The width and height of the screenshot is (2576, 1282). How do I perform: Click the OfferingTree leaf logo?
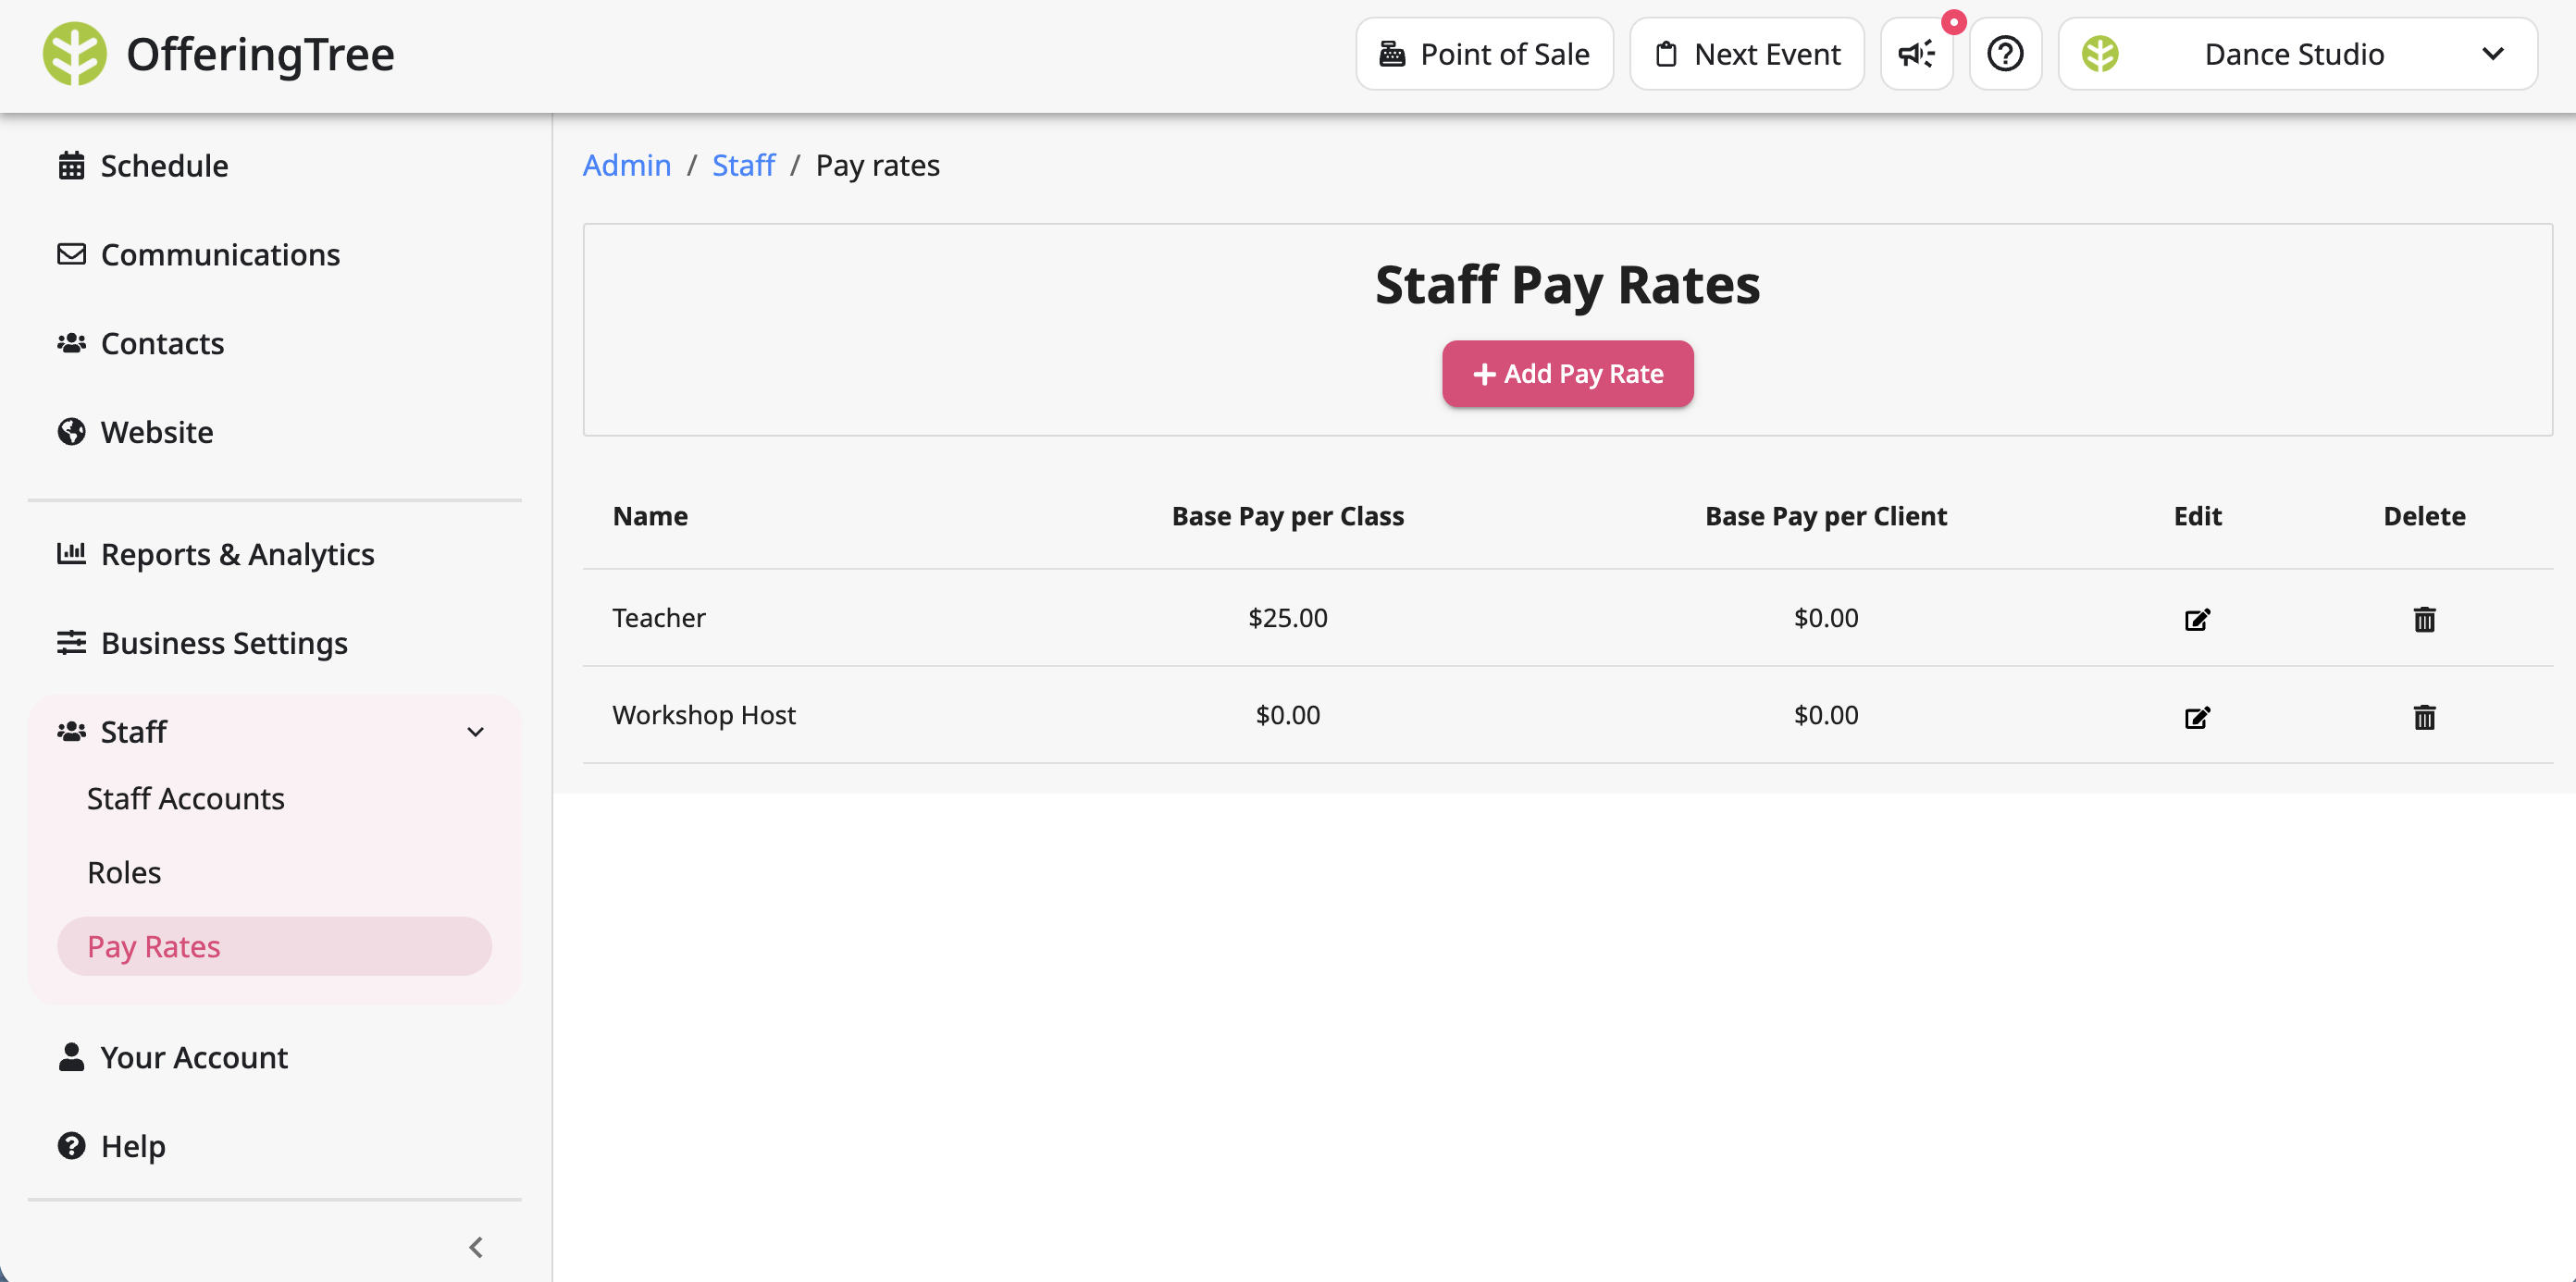pyautogui.click(x=74, y=54)
